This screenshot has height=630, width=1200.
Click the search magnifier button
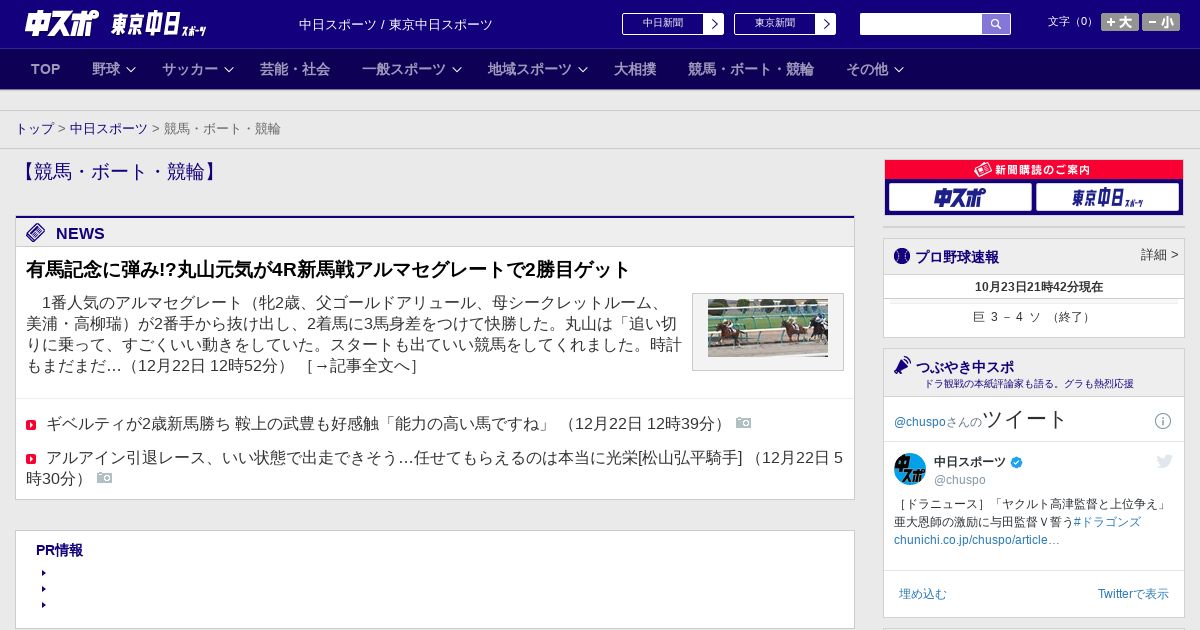[996, 24]
